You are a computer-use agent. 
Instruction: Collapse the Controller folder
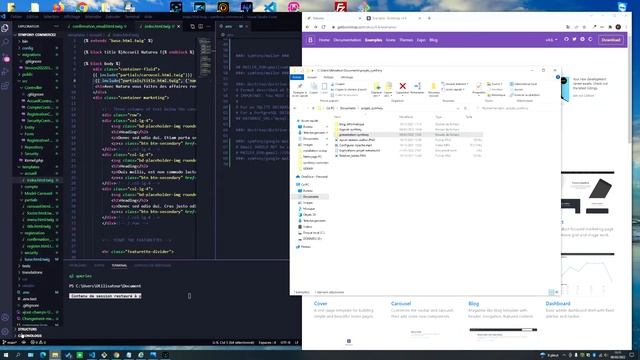[x=32, y=88]
